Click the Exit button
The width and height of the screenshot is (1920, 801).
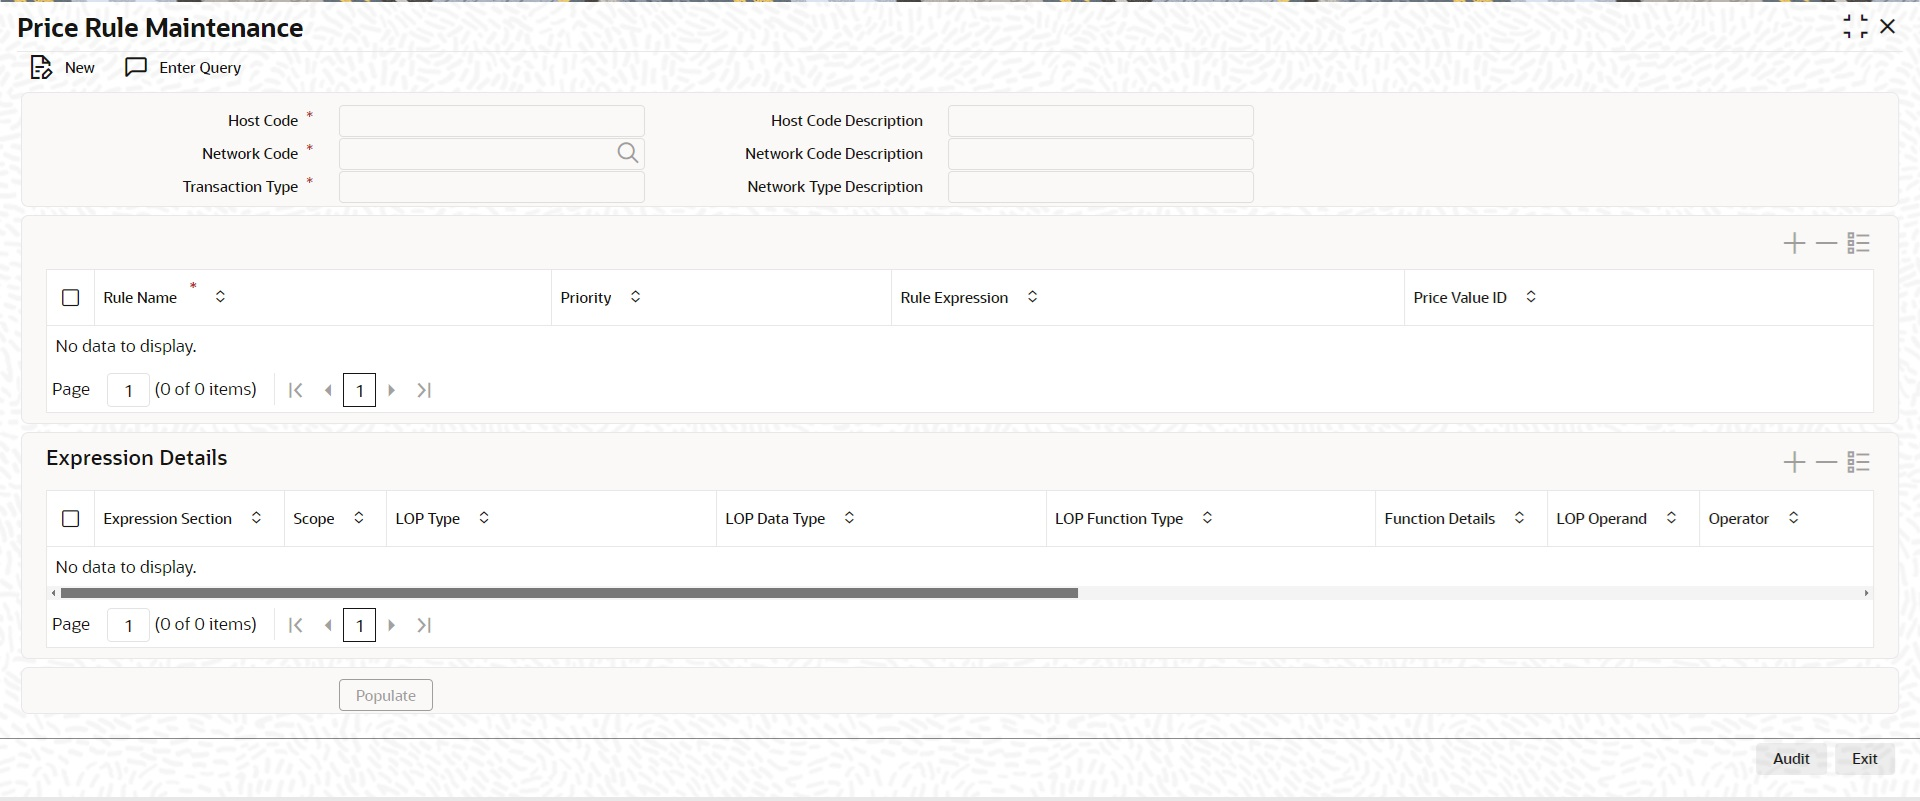[x=1864, y=759]
